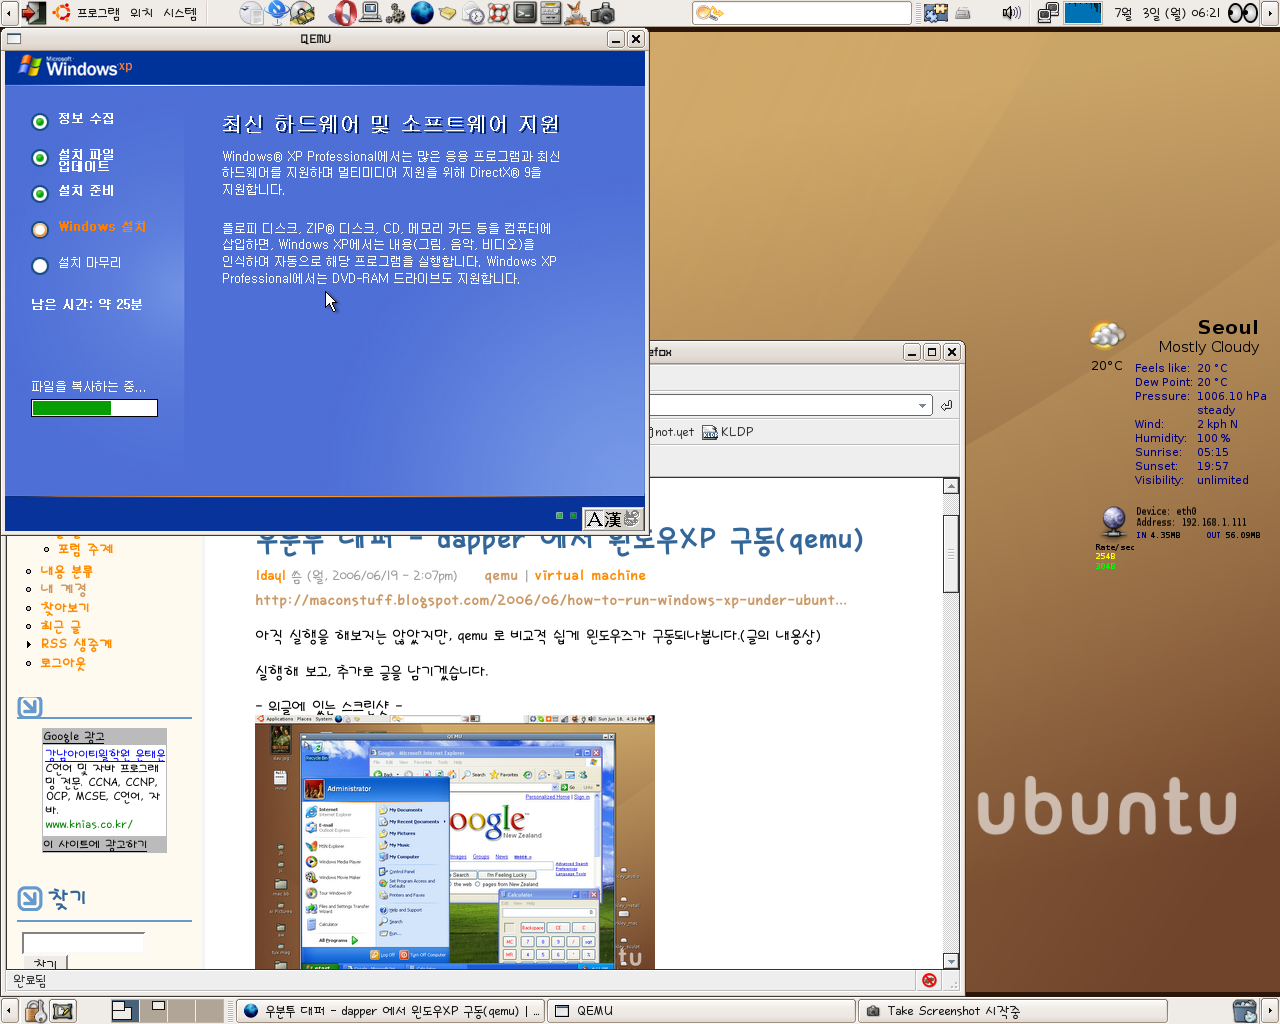Image resolution: width=1280 pixels, height=1024 pixels.
Task: Click the Firefox vertical scrollbar thumb
Action: [x=951, y=554]
